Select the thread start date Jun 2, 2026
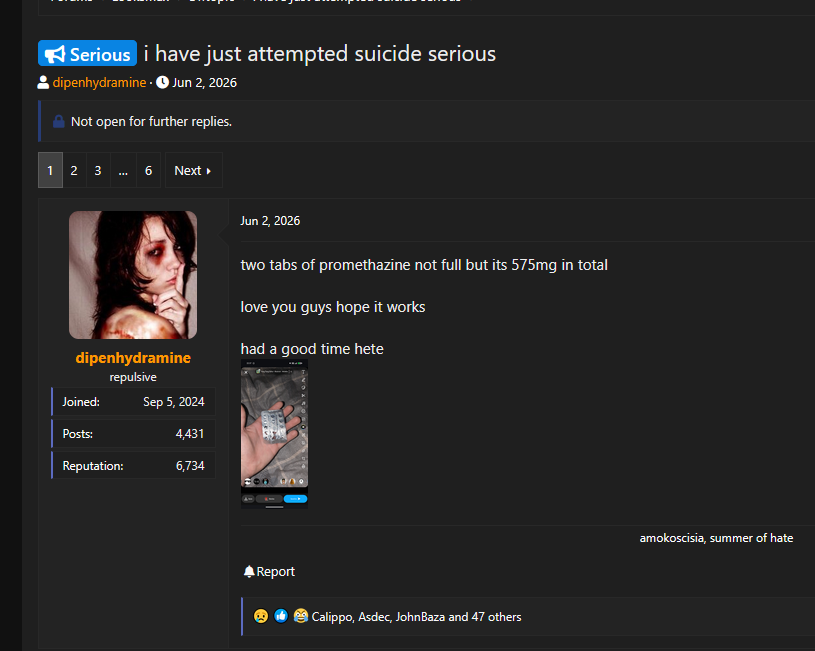This screenshot has width=815, height=651. coord(204,83)
